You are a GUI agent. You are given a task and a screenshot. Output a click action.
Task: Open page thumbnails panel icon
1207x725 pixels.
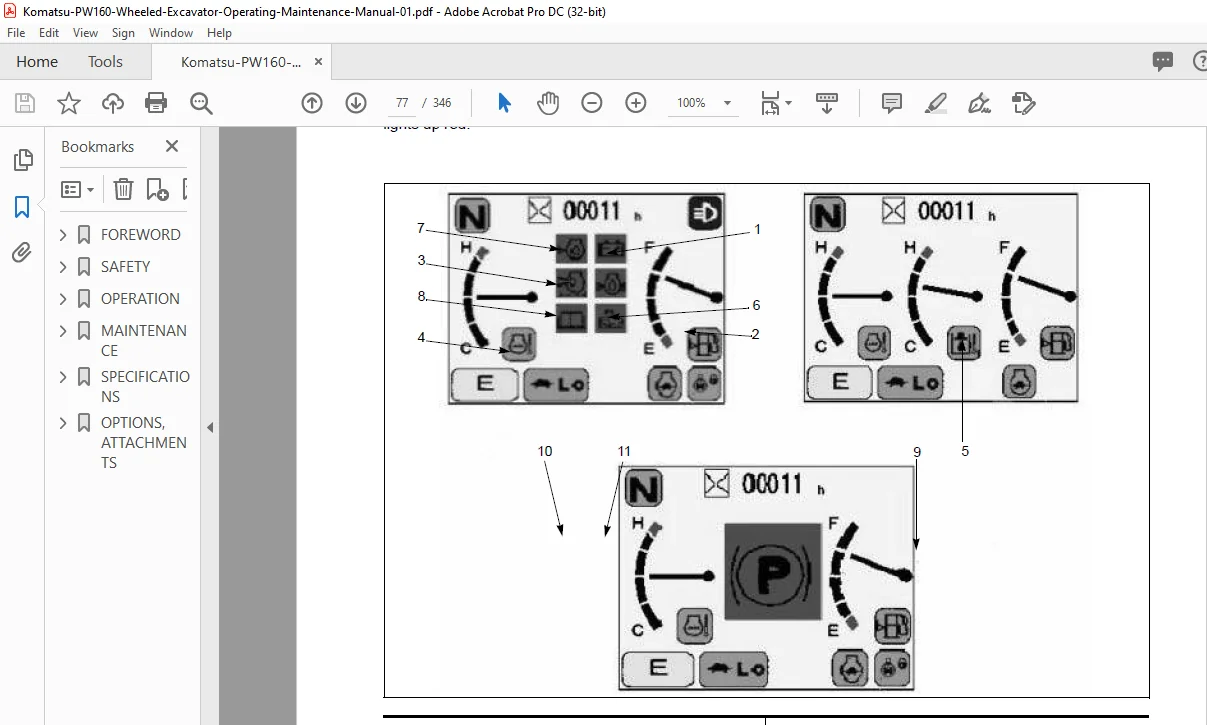[x=22, y=160]
